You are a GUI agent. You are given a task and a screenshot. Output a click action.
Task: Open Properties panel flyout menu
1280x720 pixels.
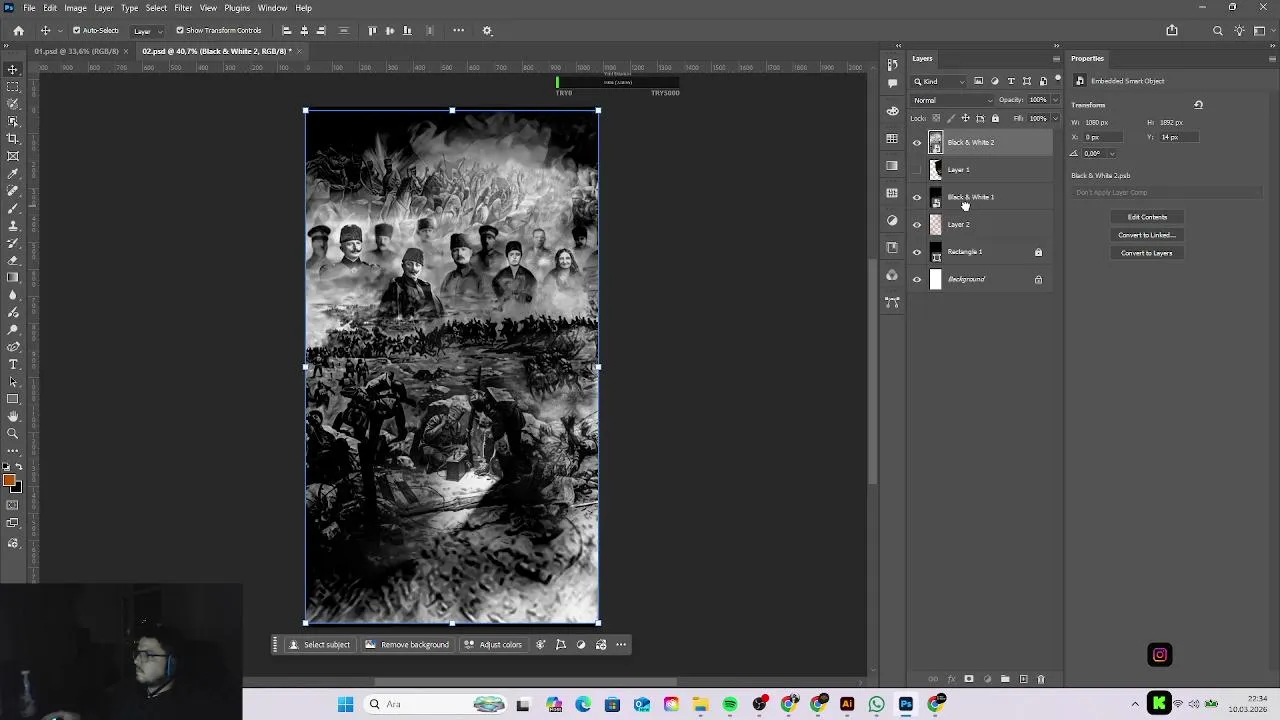1271,58
